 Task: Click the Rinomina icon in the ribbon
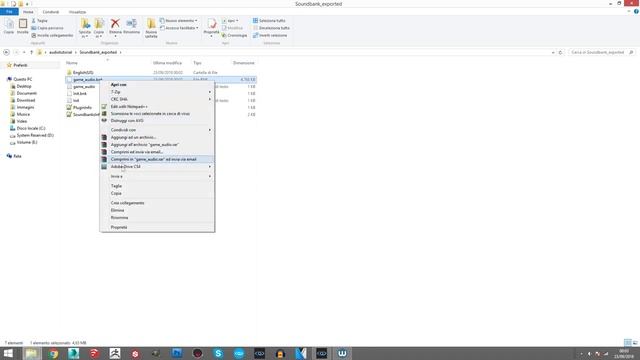(131, 26)
